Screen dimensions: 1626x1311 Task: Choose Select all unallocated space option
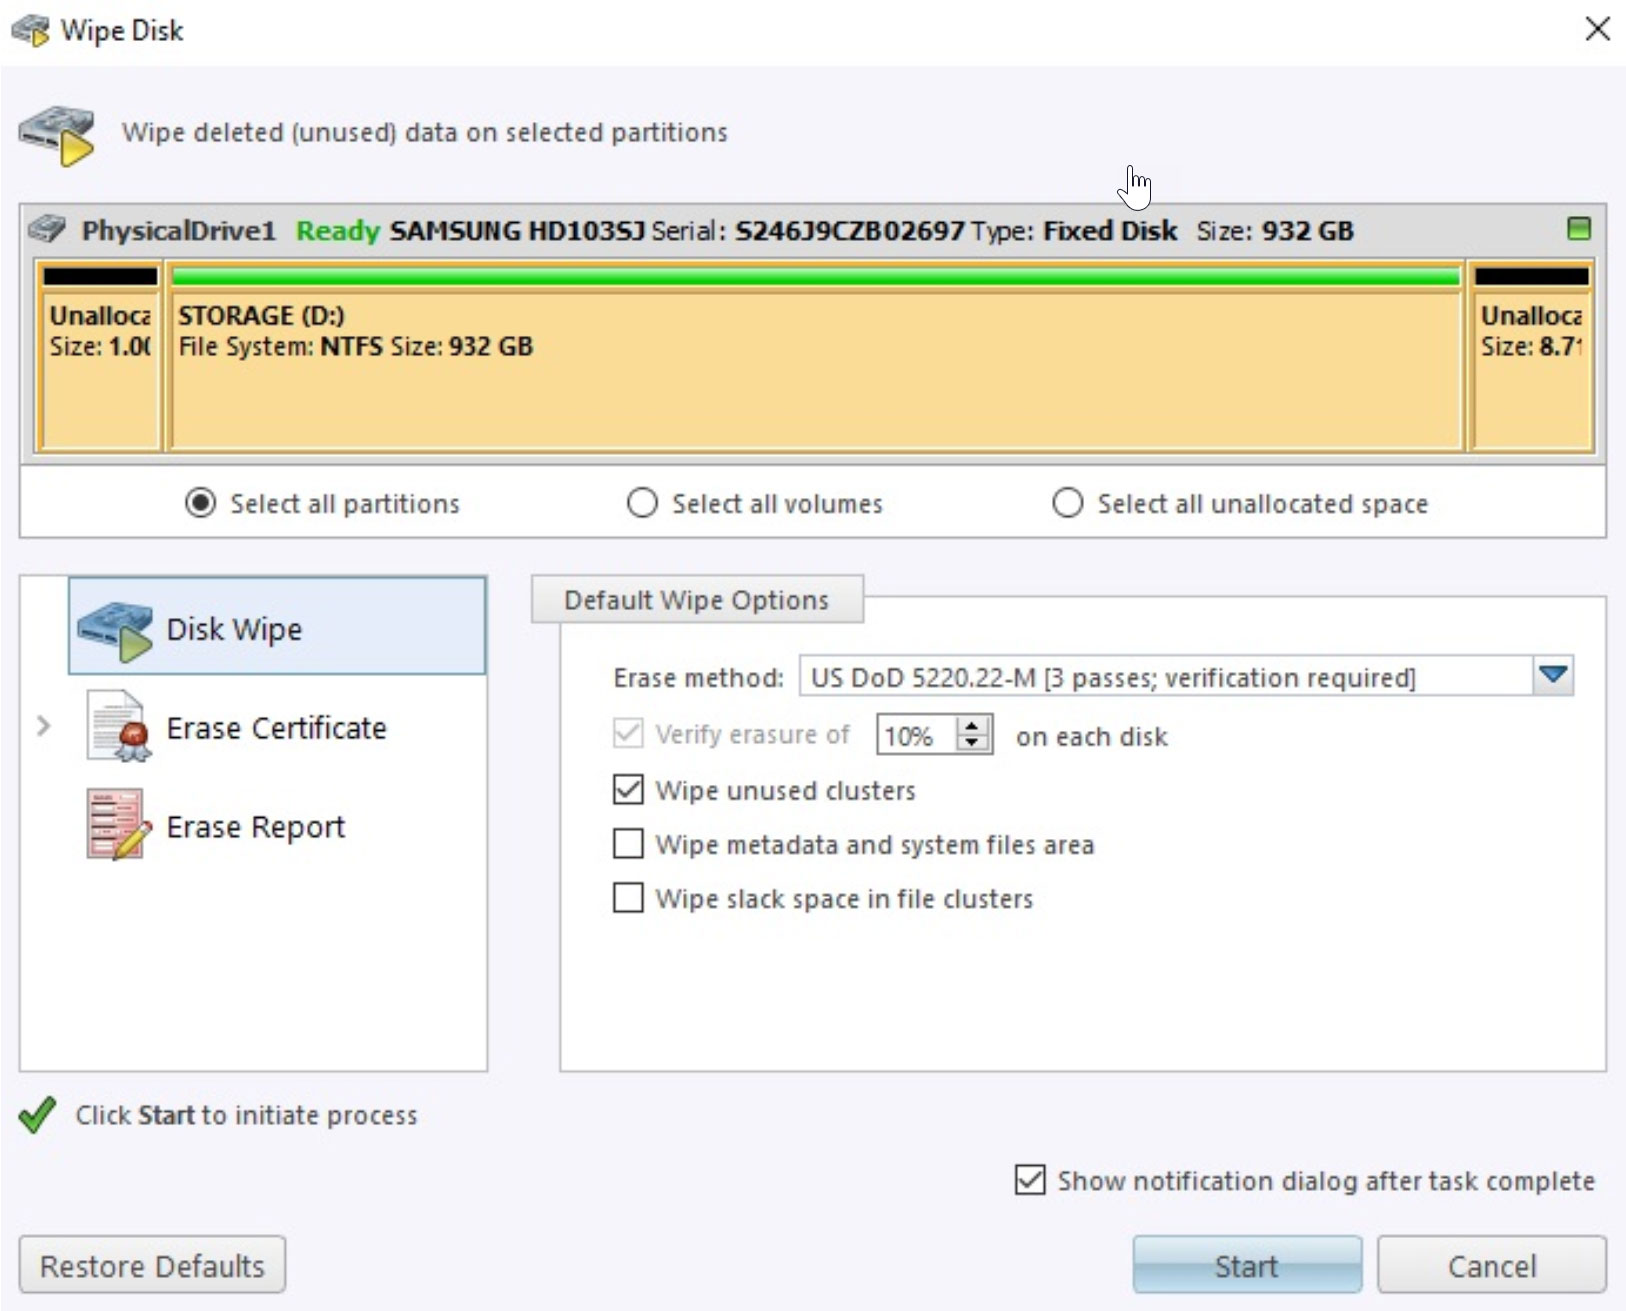coord(1066,503)
